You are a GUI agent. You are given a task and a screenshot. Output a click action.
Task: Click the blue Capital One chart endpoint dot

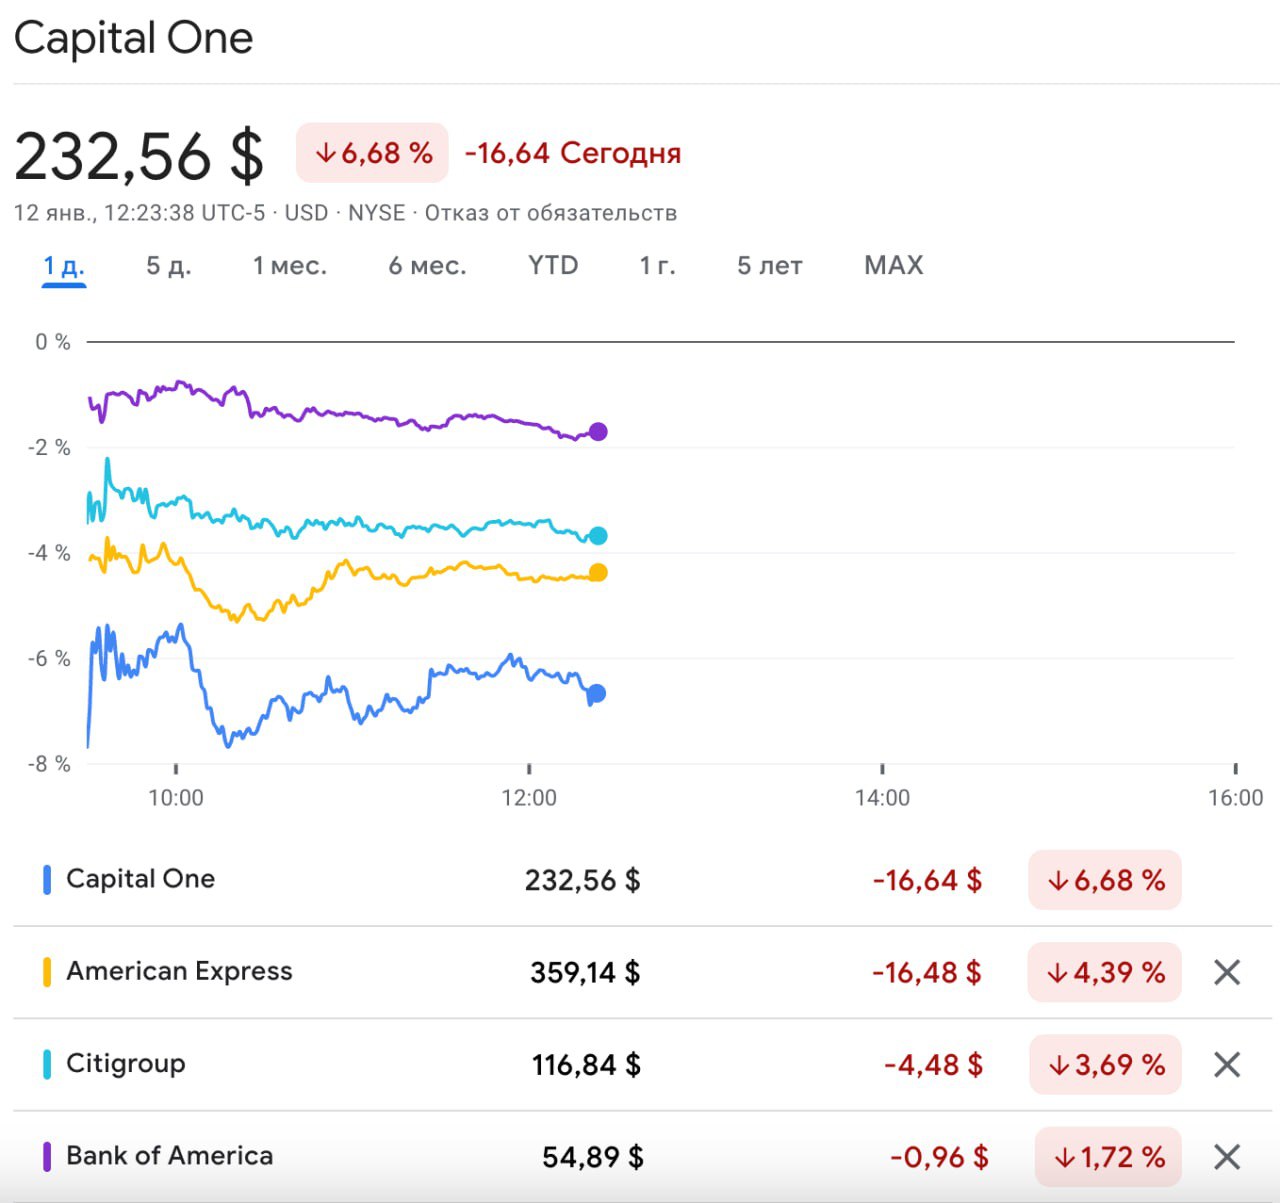point(596,693)
